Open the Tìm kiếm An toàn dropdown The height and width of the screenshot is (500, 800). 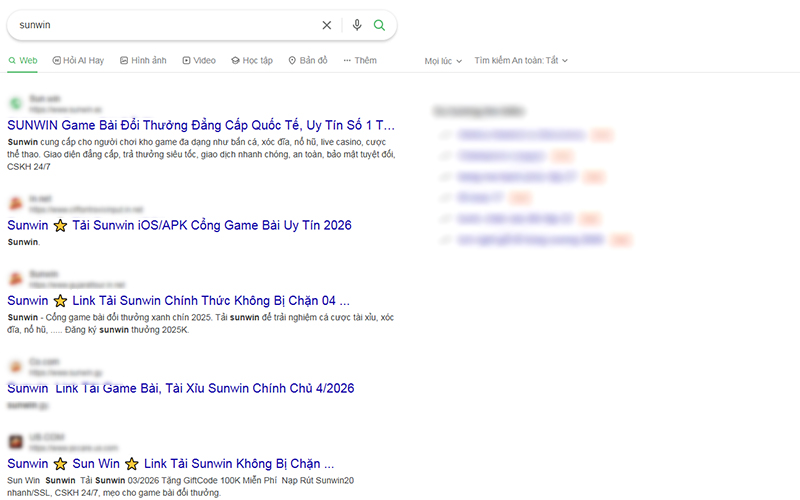(521, 60)
